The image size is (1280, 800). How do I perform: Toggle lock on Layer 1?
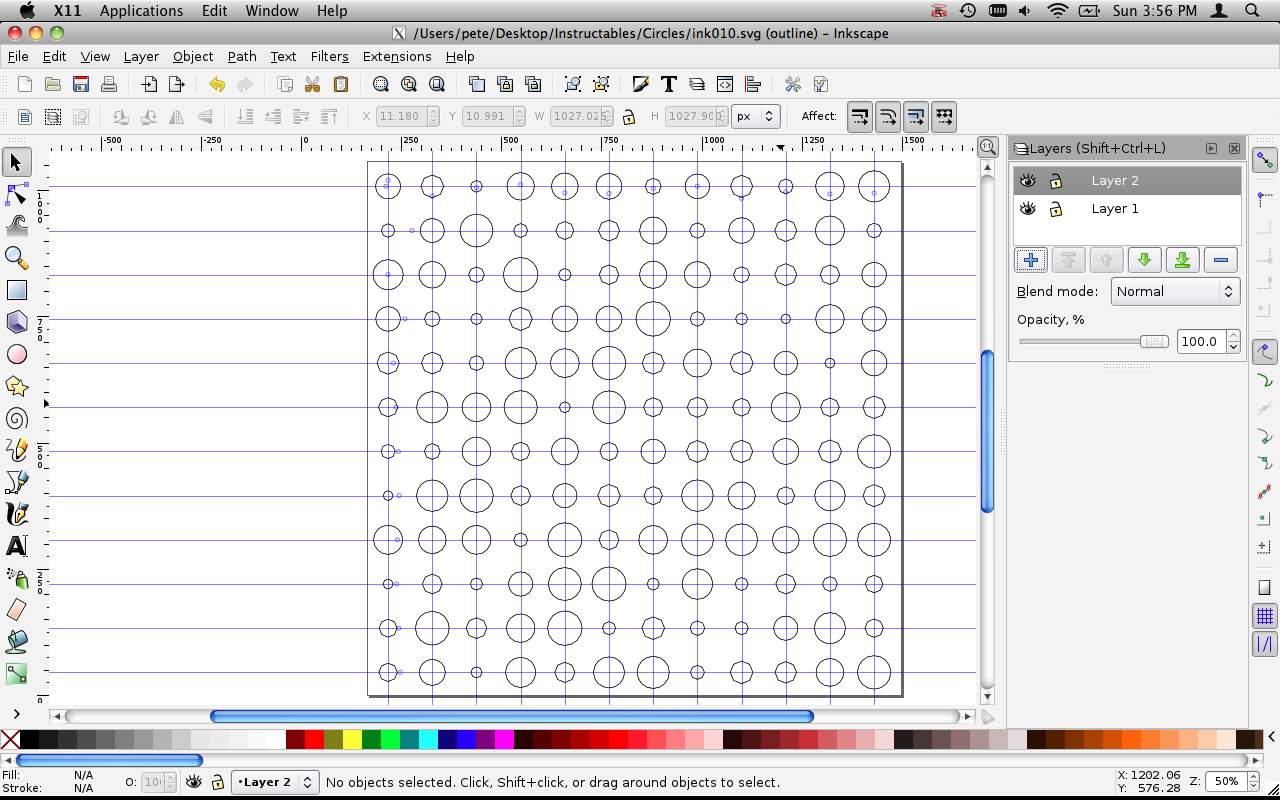tap(1055, 209)
